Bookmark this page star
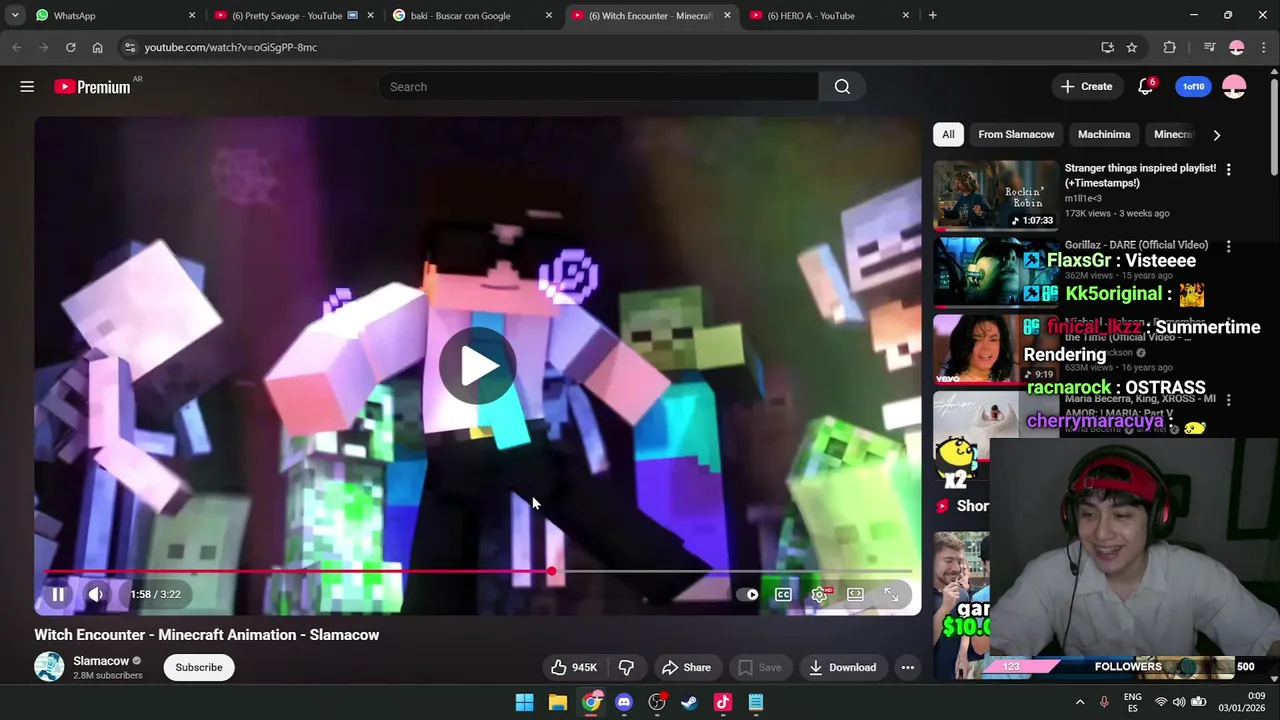This screenshot has width=1280, height=720. point(1132,47)
